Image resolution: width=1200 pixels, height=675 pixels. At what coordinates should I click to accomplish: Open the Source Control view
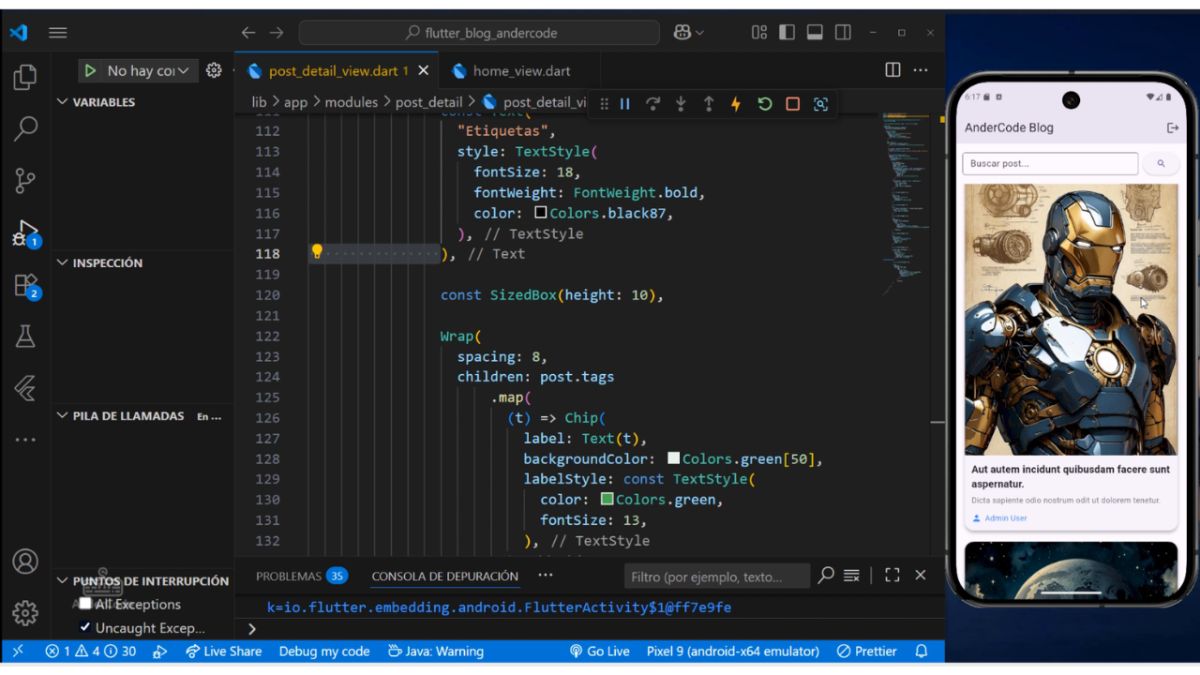click(x=25, y=181)
